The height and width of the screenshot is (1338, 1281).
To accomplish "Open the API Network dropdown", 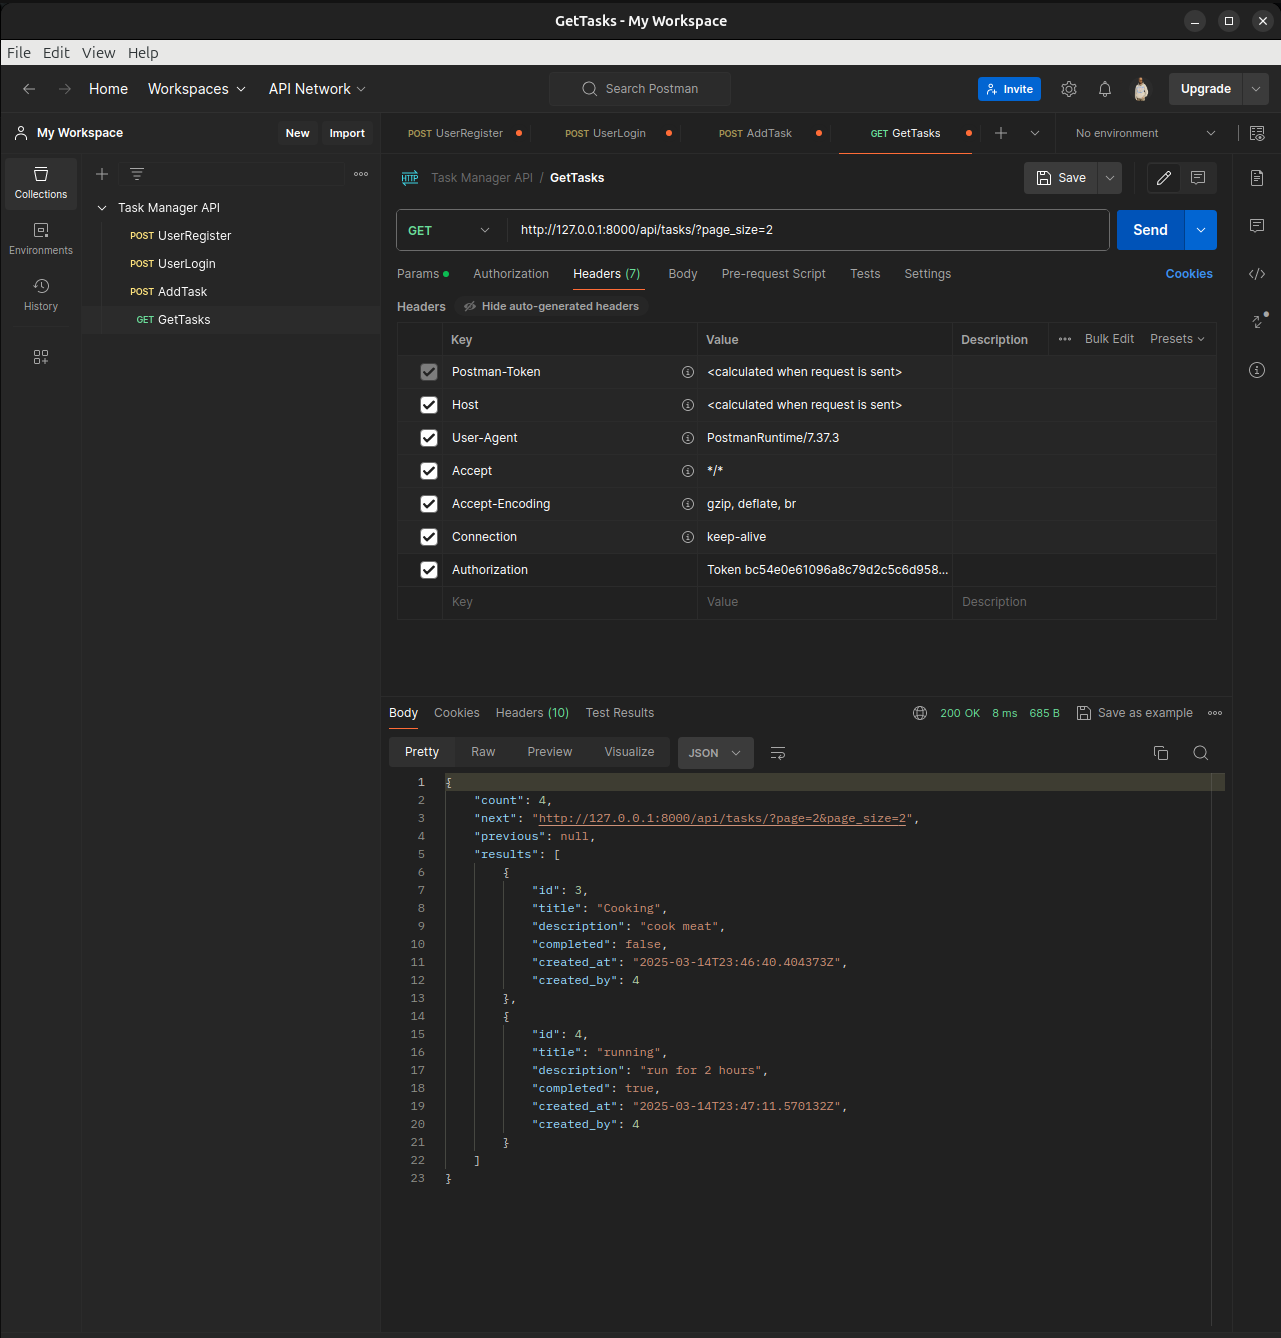I will point(317,89).
